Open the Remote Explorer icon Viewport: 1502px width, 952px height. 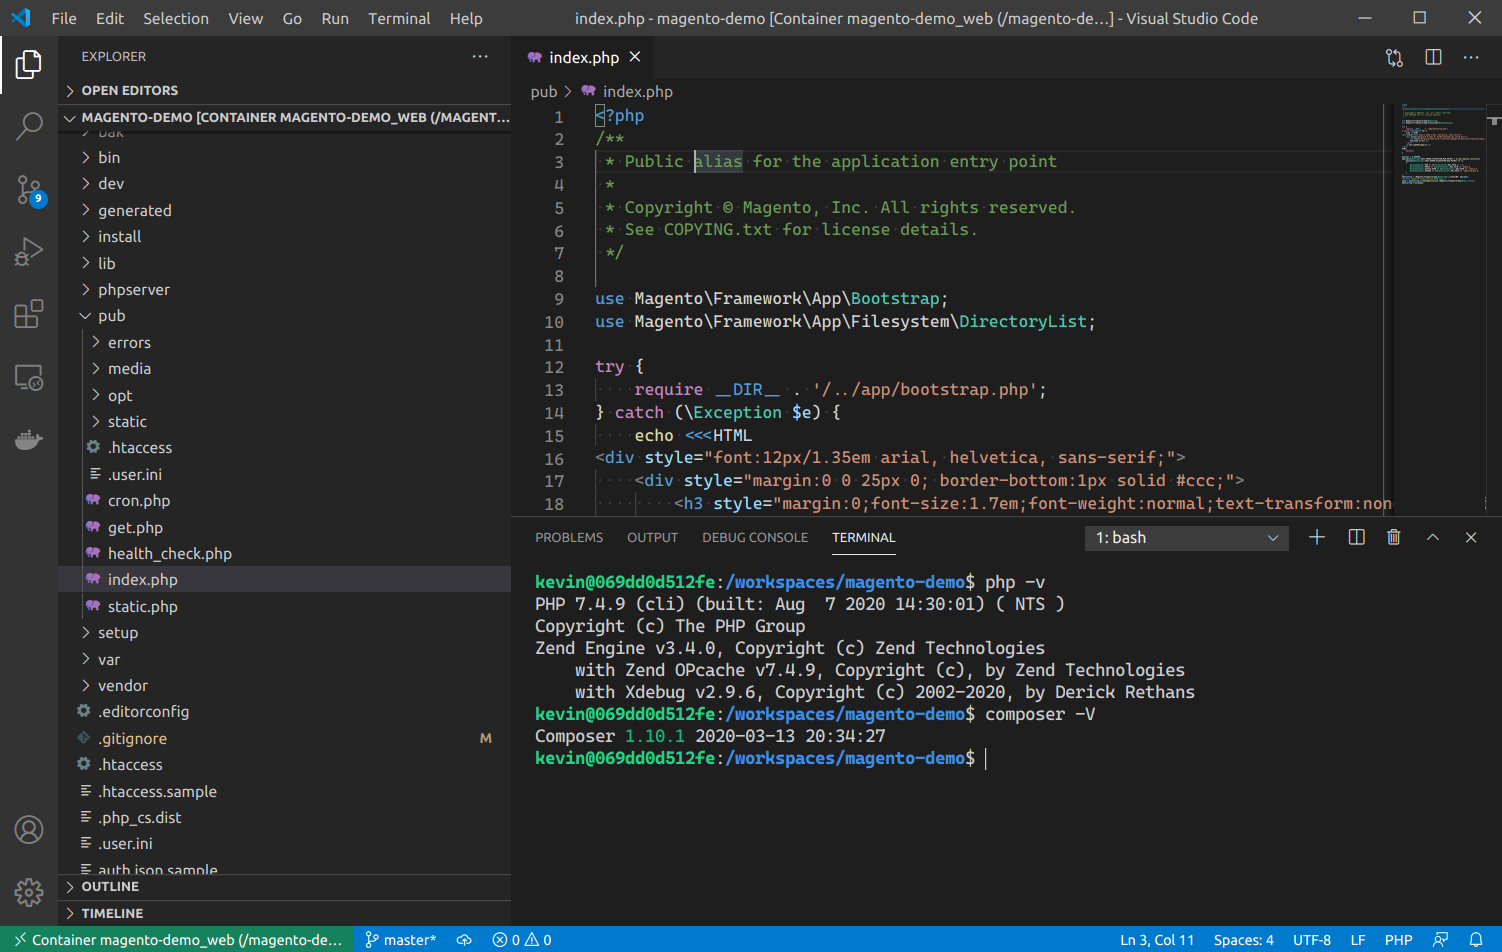coord(29,377)
